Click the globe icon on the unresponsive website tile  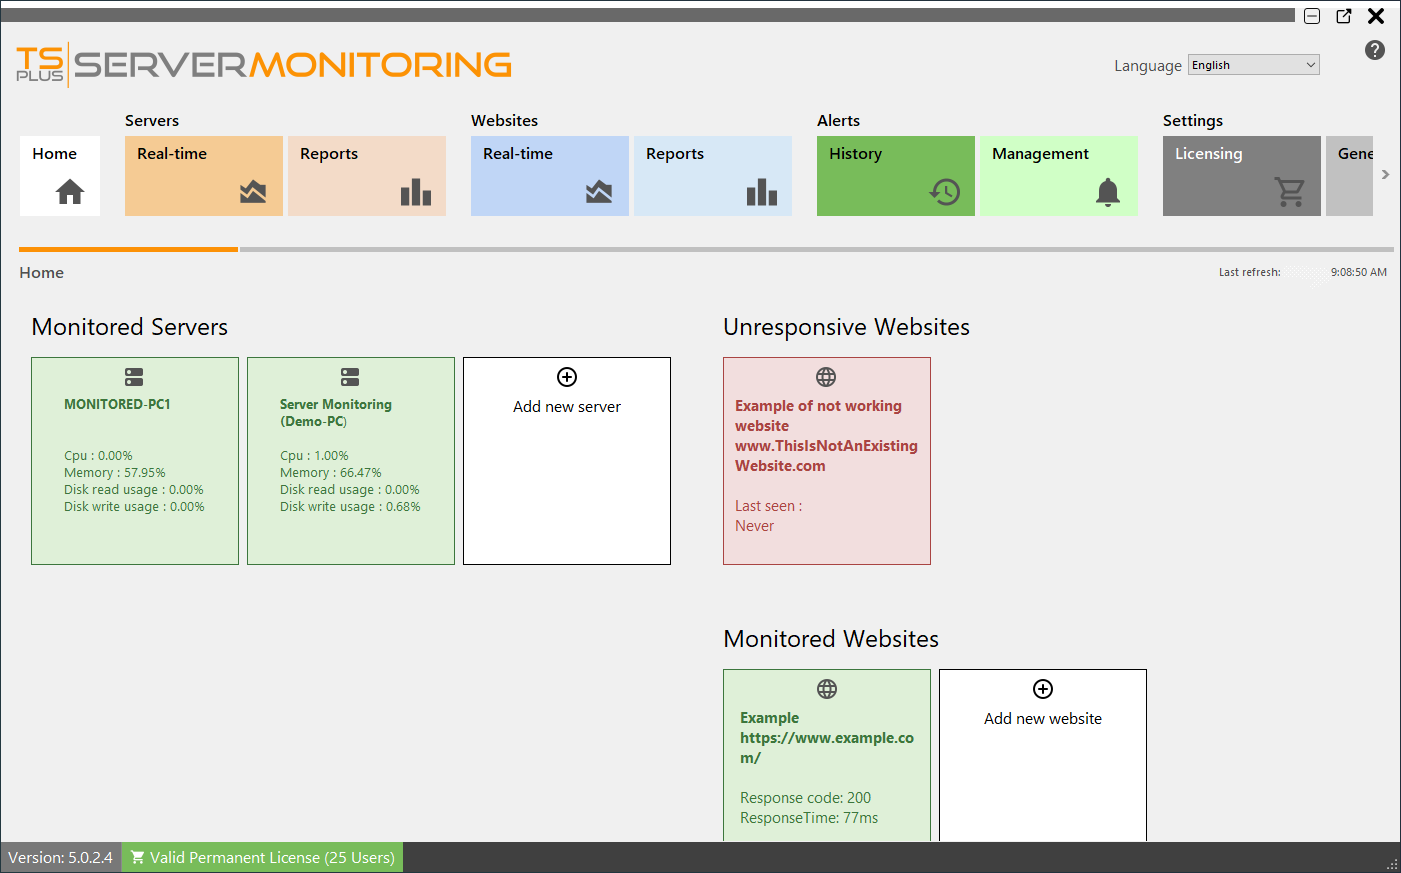(x=826, y=377)
